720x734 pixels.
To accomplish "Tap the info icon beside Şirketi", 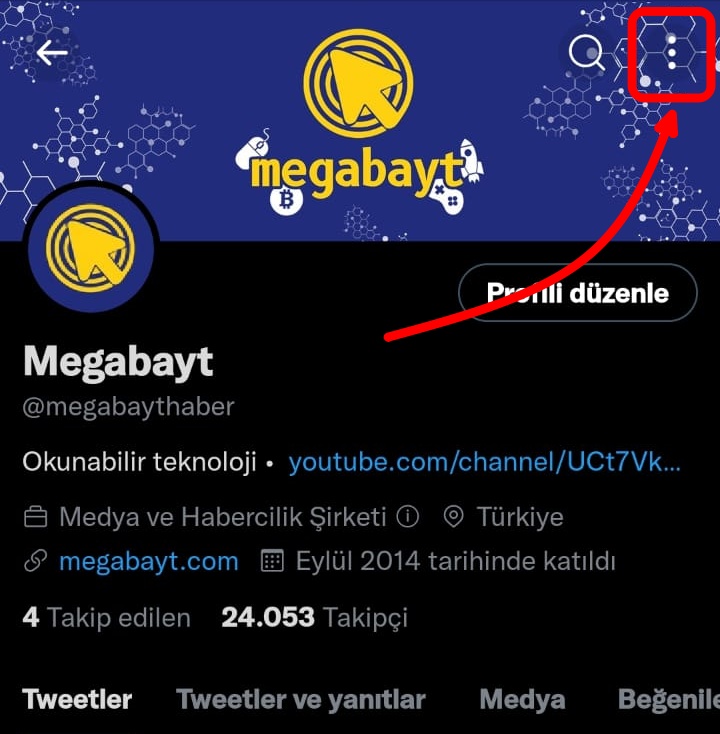I will [x=407, y=516].
